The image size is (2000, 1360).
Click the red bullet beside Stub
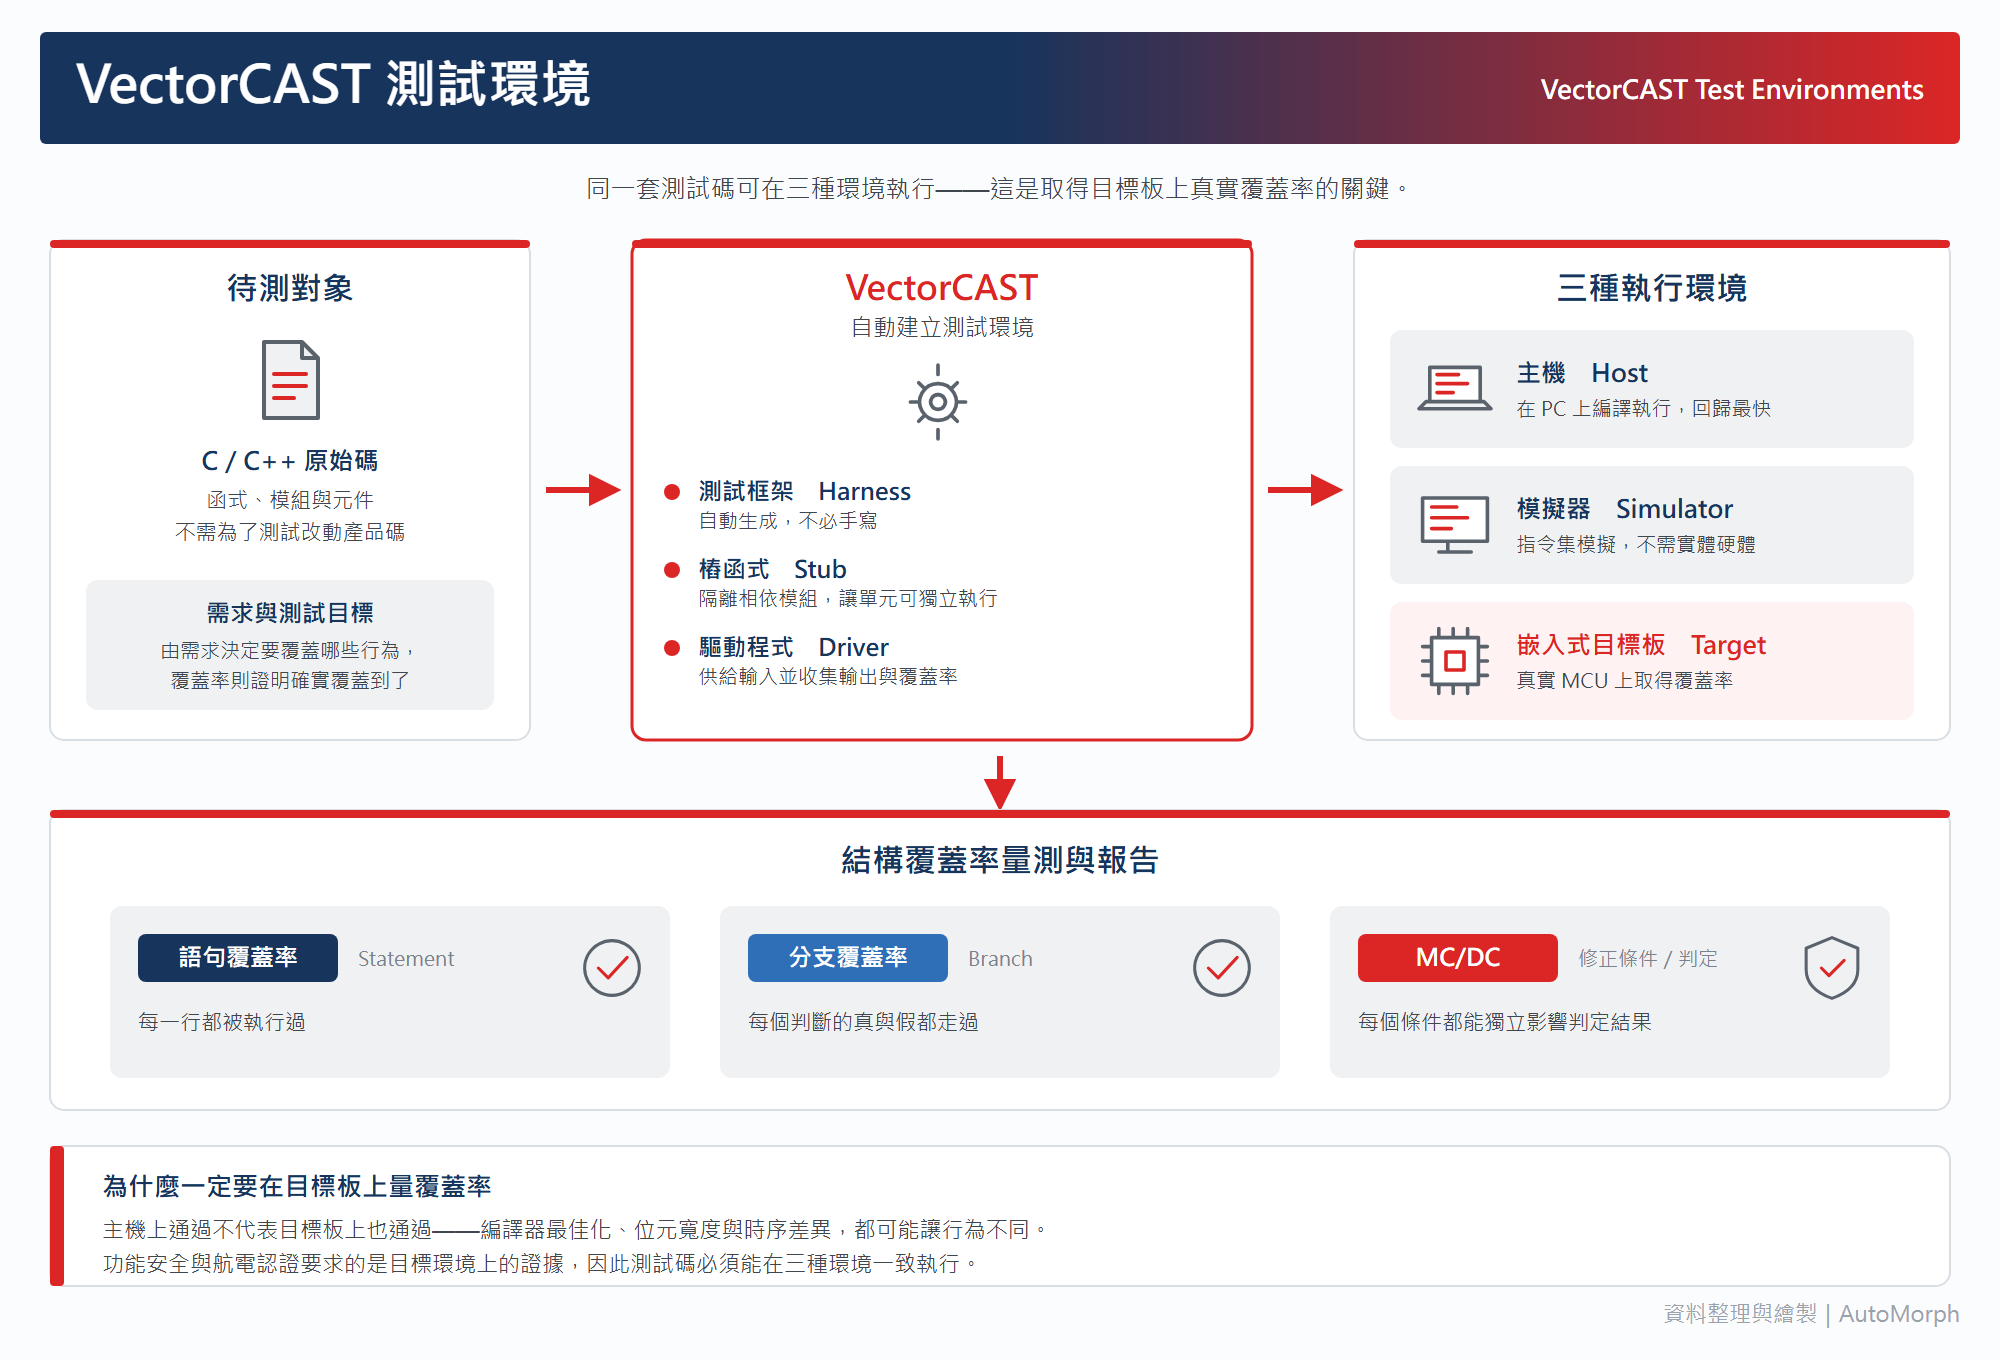(x=672, y=570)
